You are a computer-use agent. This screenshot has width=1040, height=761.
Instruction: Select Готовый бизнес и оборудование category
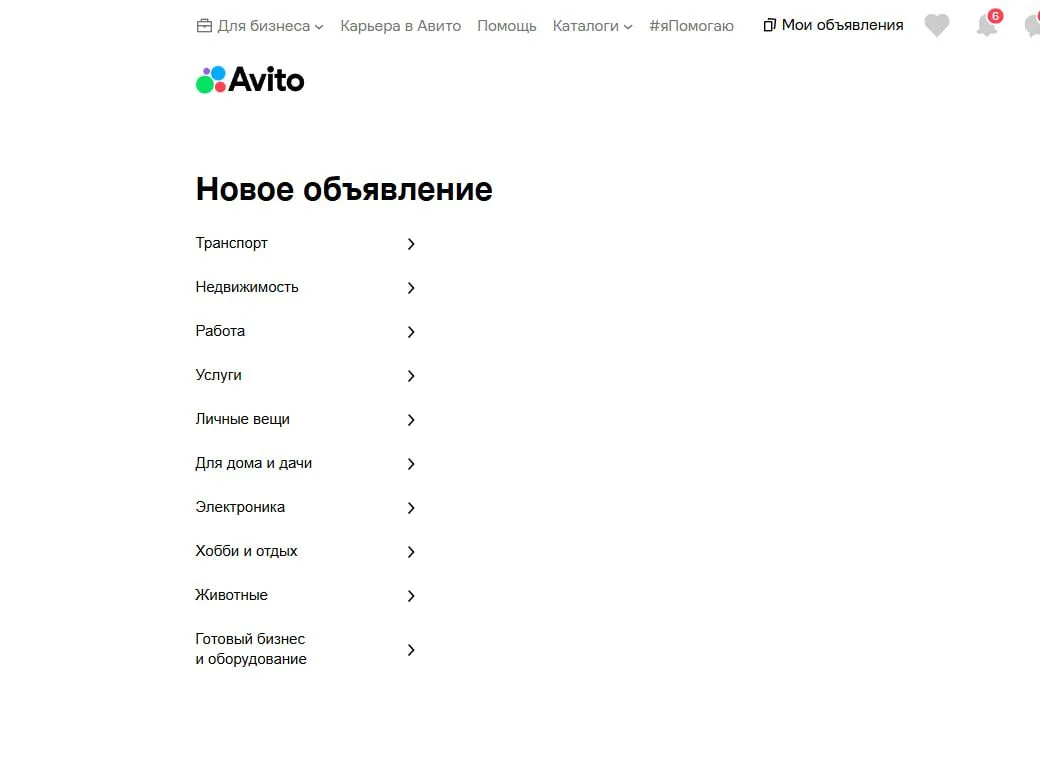point(305,650)
